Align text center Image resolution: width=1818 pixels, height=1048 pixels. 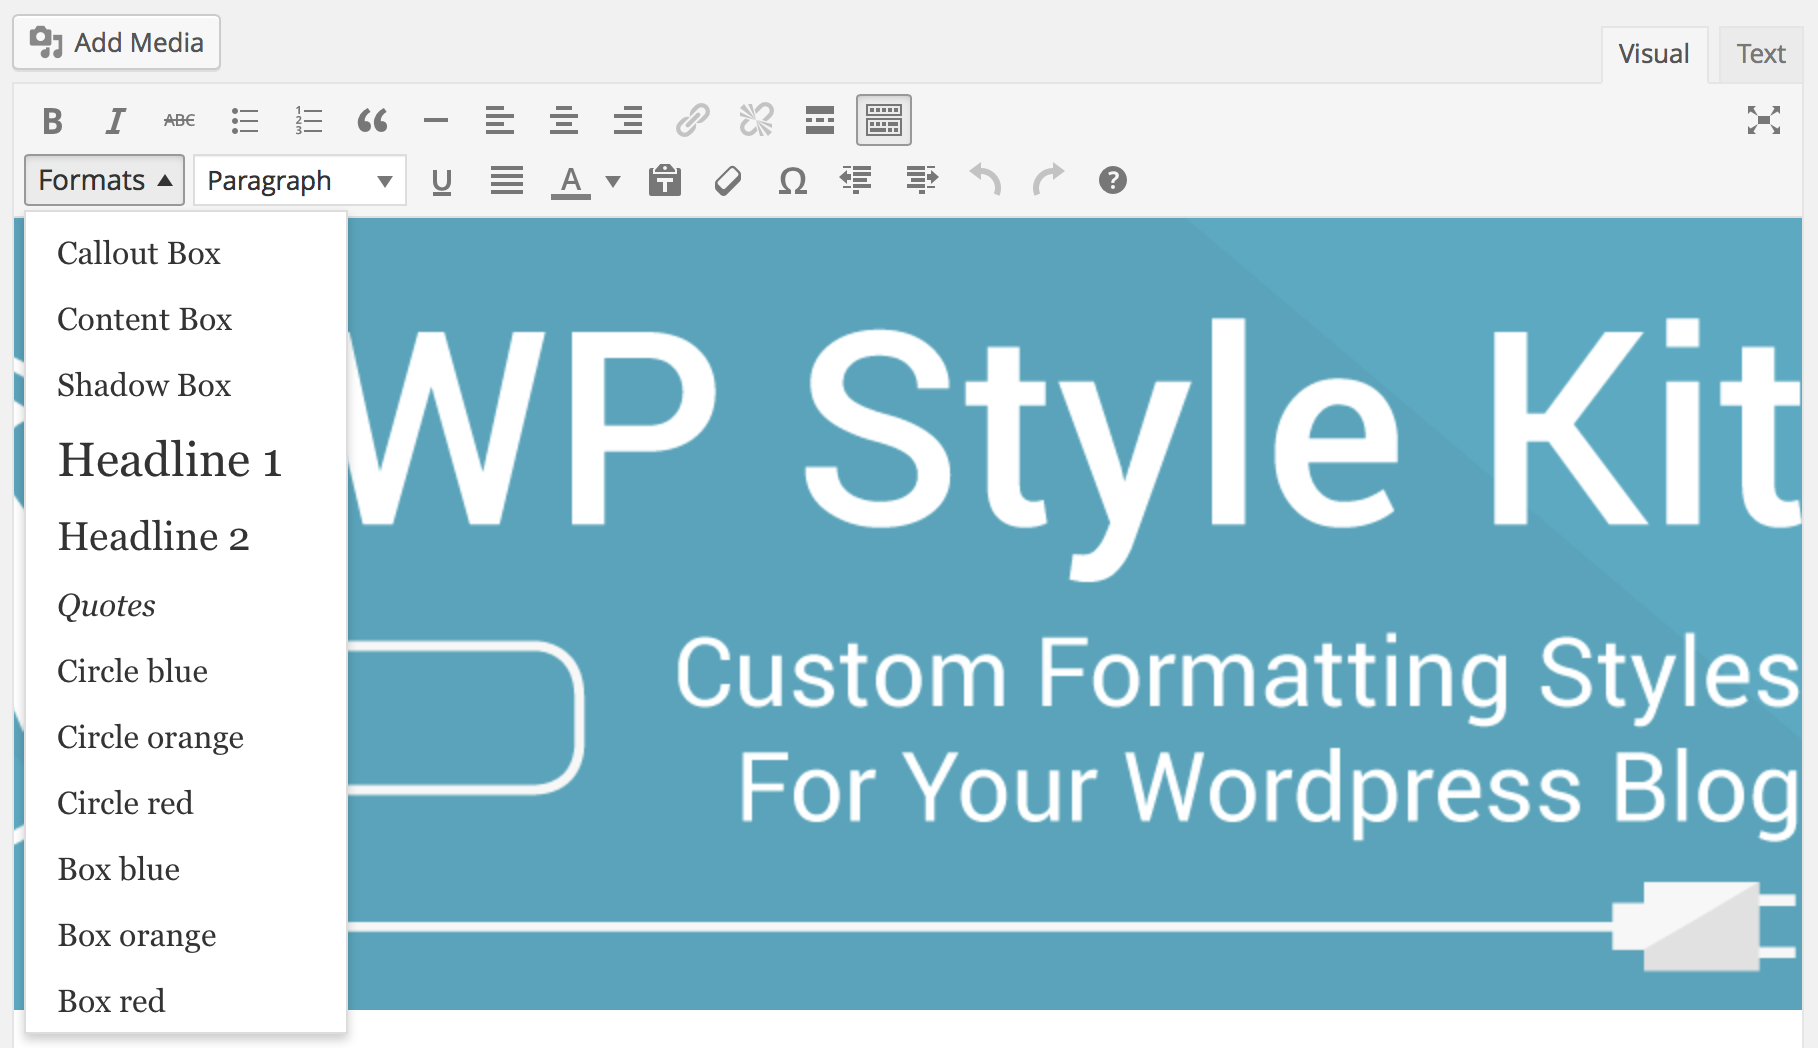564,121
